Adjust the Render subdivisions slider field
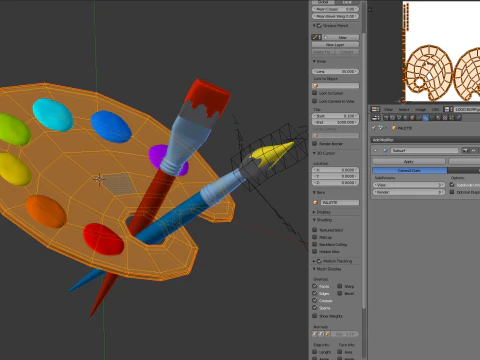 click(409, 192)
